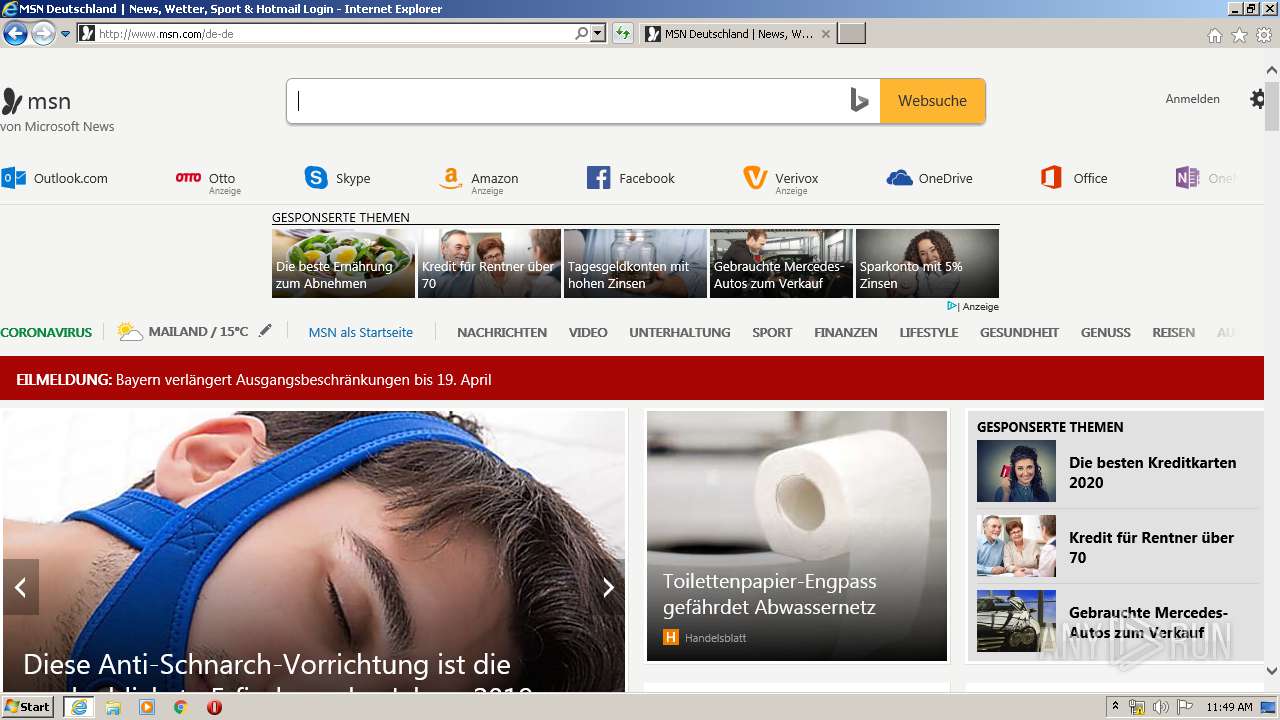Open the FINANZEN menu
The width and height of the screenshot is (1280, 720).
tap(846, 332)
